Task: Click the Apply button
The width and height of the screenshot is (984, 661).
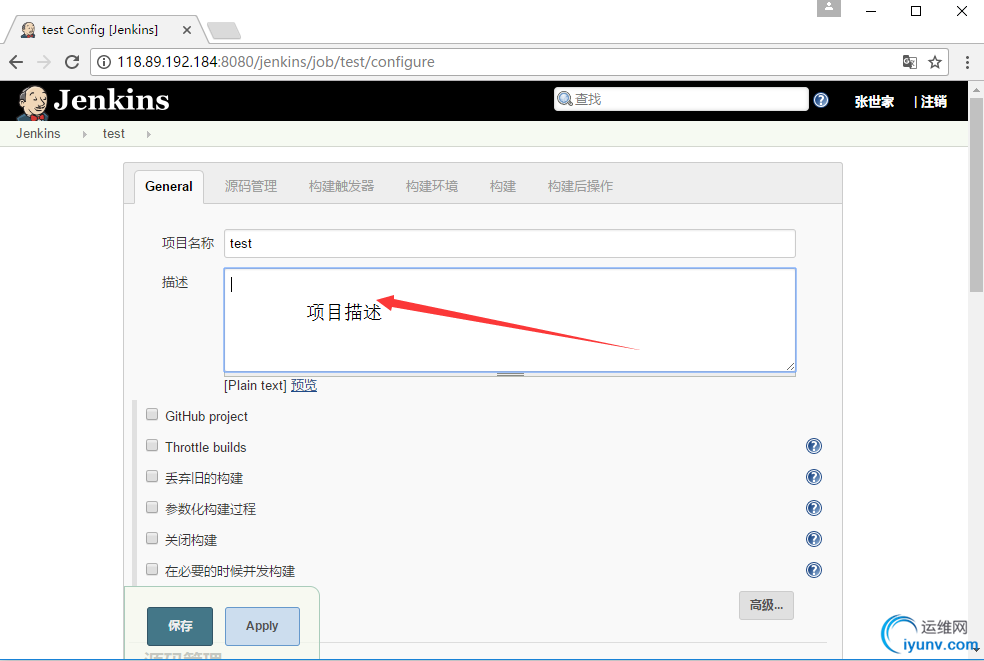Action: click(x=262, y=626)
